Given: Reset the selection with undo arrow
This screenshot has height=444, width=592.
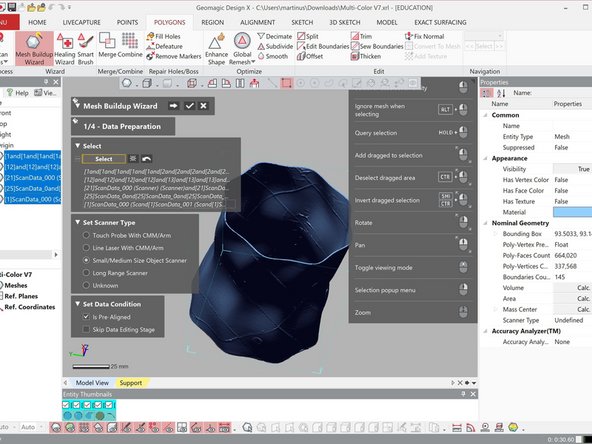Looking at the screenshot, I should [146, 159].
